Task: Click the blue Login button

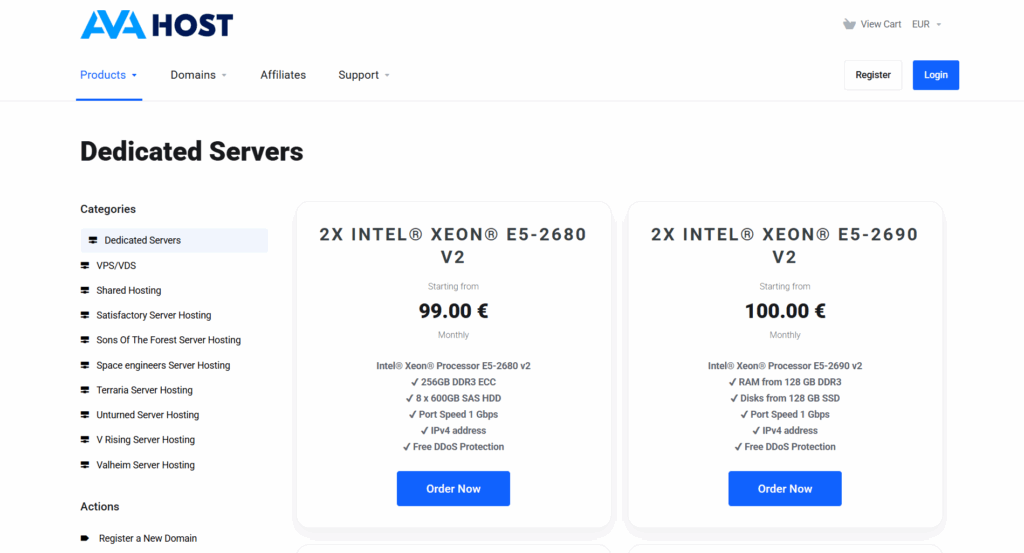Action: pyautogui.click(x=936, y=75)
